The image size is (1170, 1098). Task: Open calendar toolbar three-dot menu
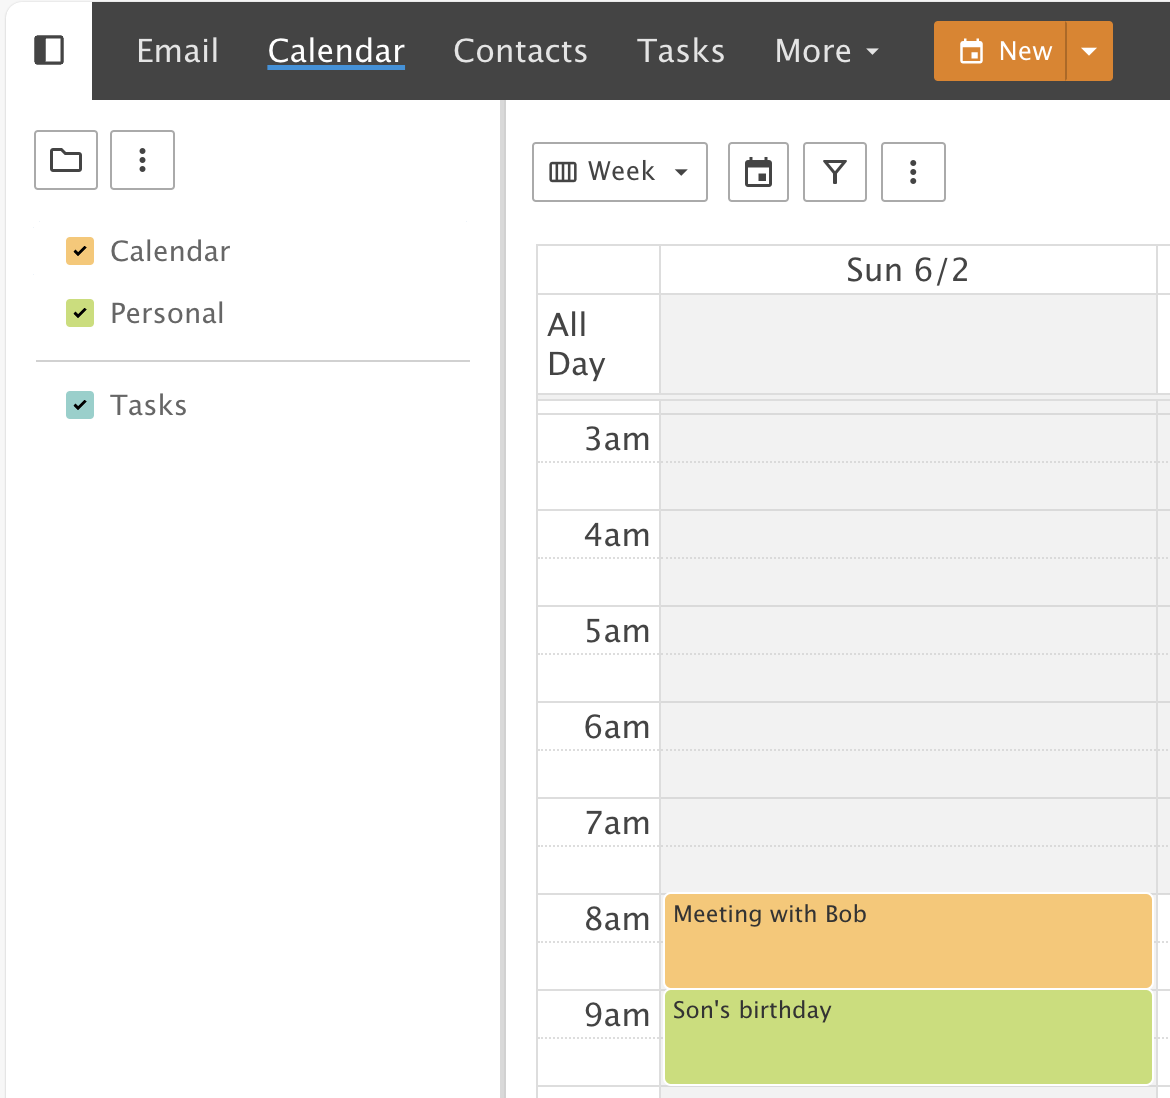coord(913,172)
